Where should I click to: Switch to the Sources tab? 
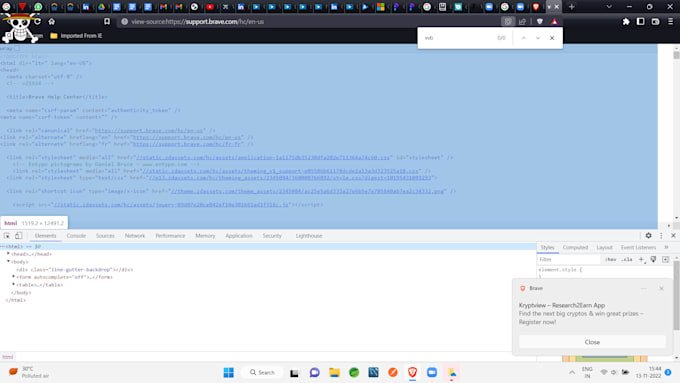pyautogui.click(x=105, y=236)
